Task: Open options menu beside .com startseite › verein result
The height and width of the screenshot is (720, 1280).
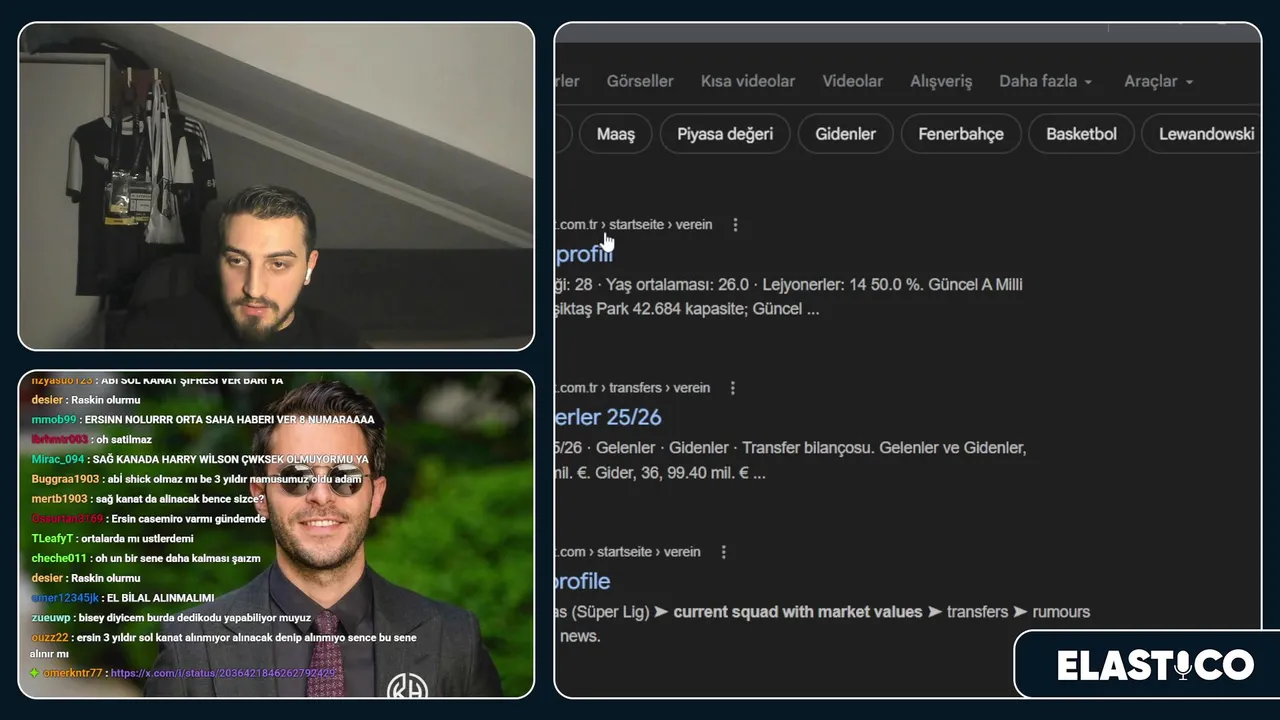Action: pyautogui.click(x=723, y=552)
